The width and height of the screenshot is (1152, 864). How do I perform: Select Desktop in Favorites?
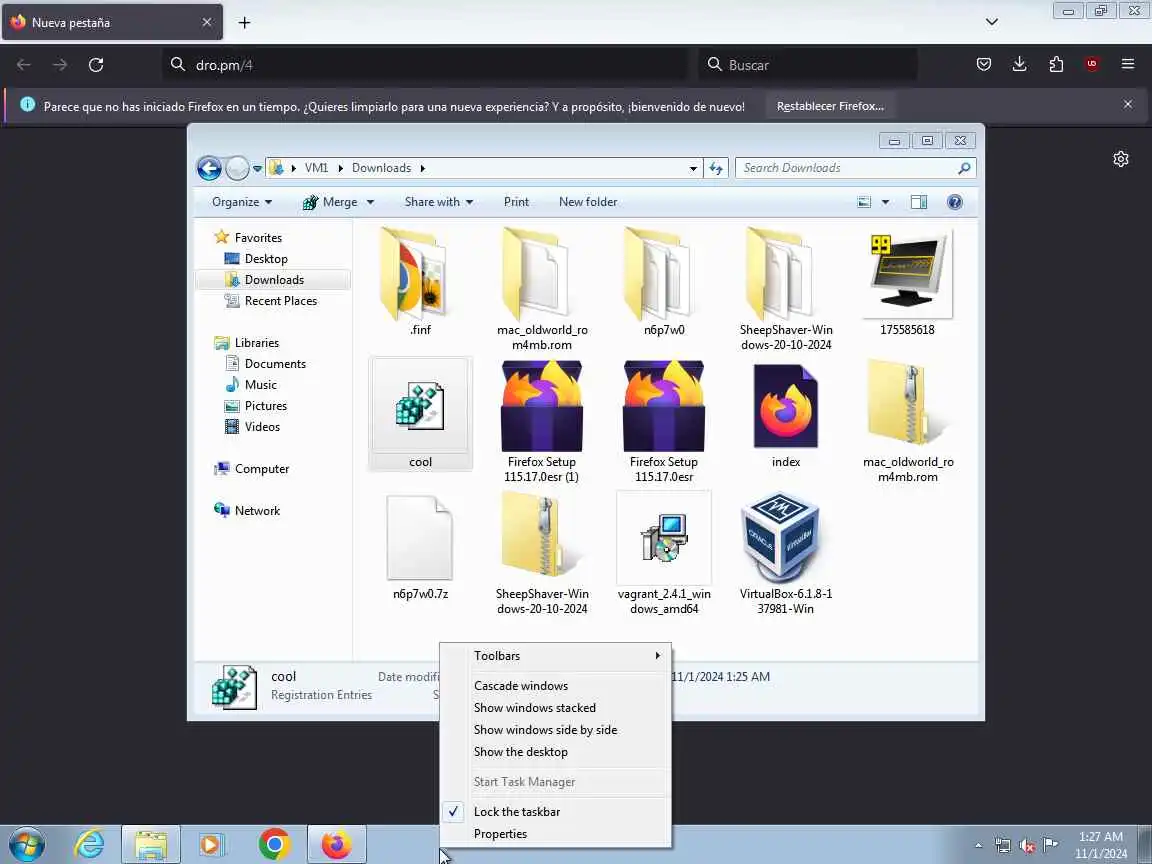point(266,259)
